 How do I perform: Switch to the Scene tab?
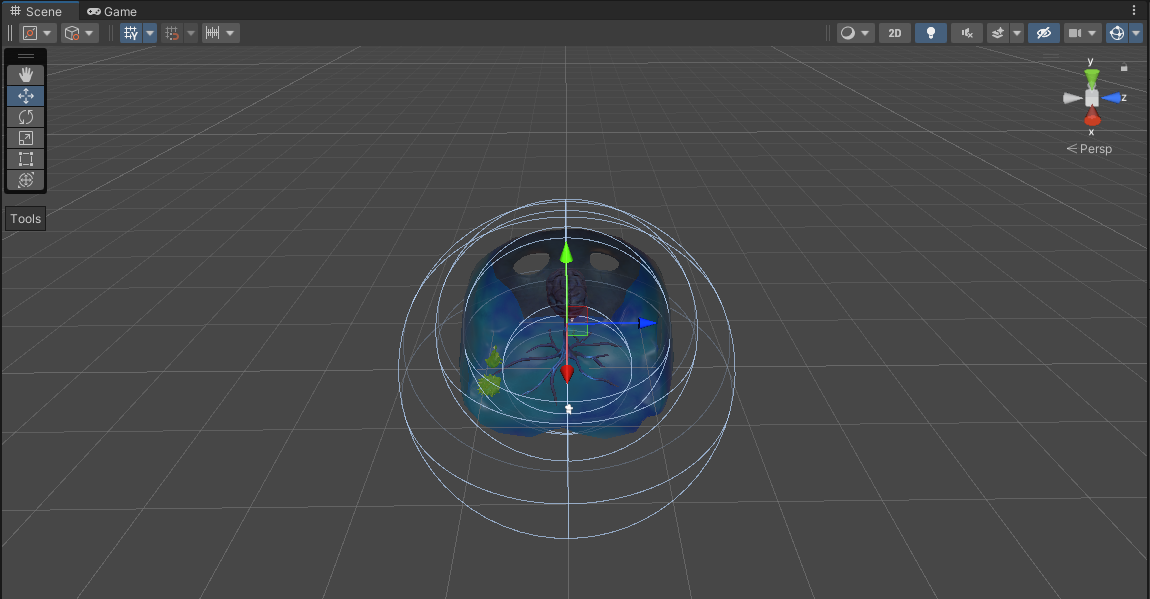pyautogui.click(x=36, y=11)
